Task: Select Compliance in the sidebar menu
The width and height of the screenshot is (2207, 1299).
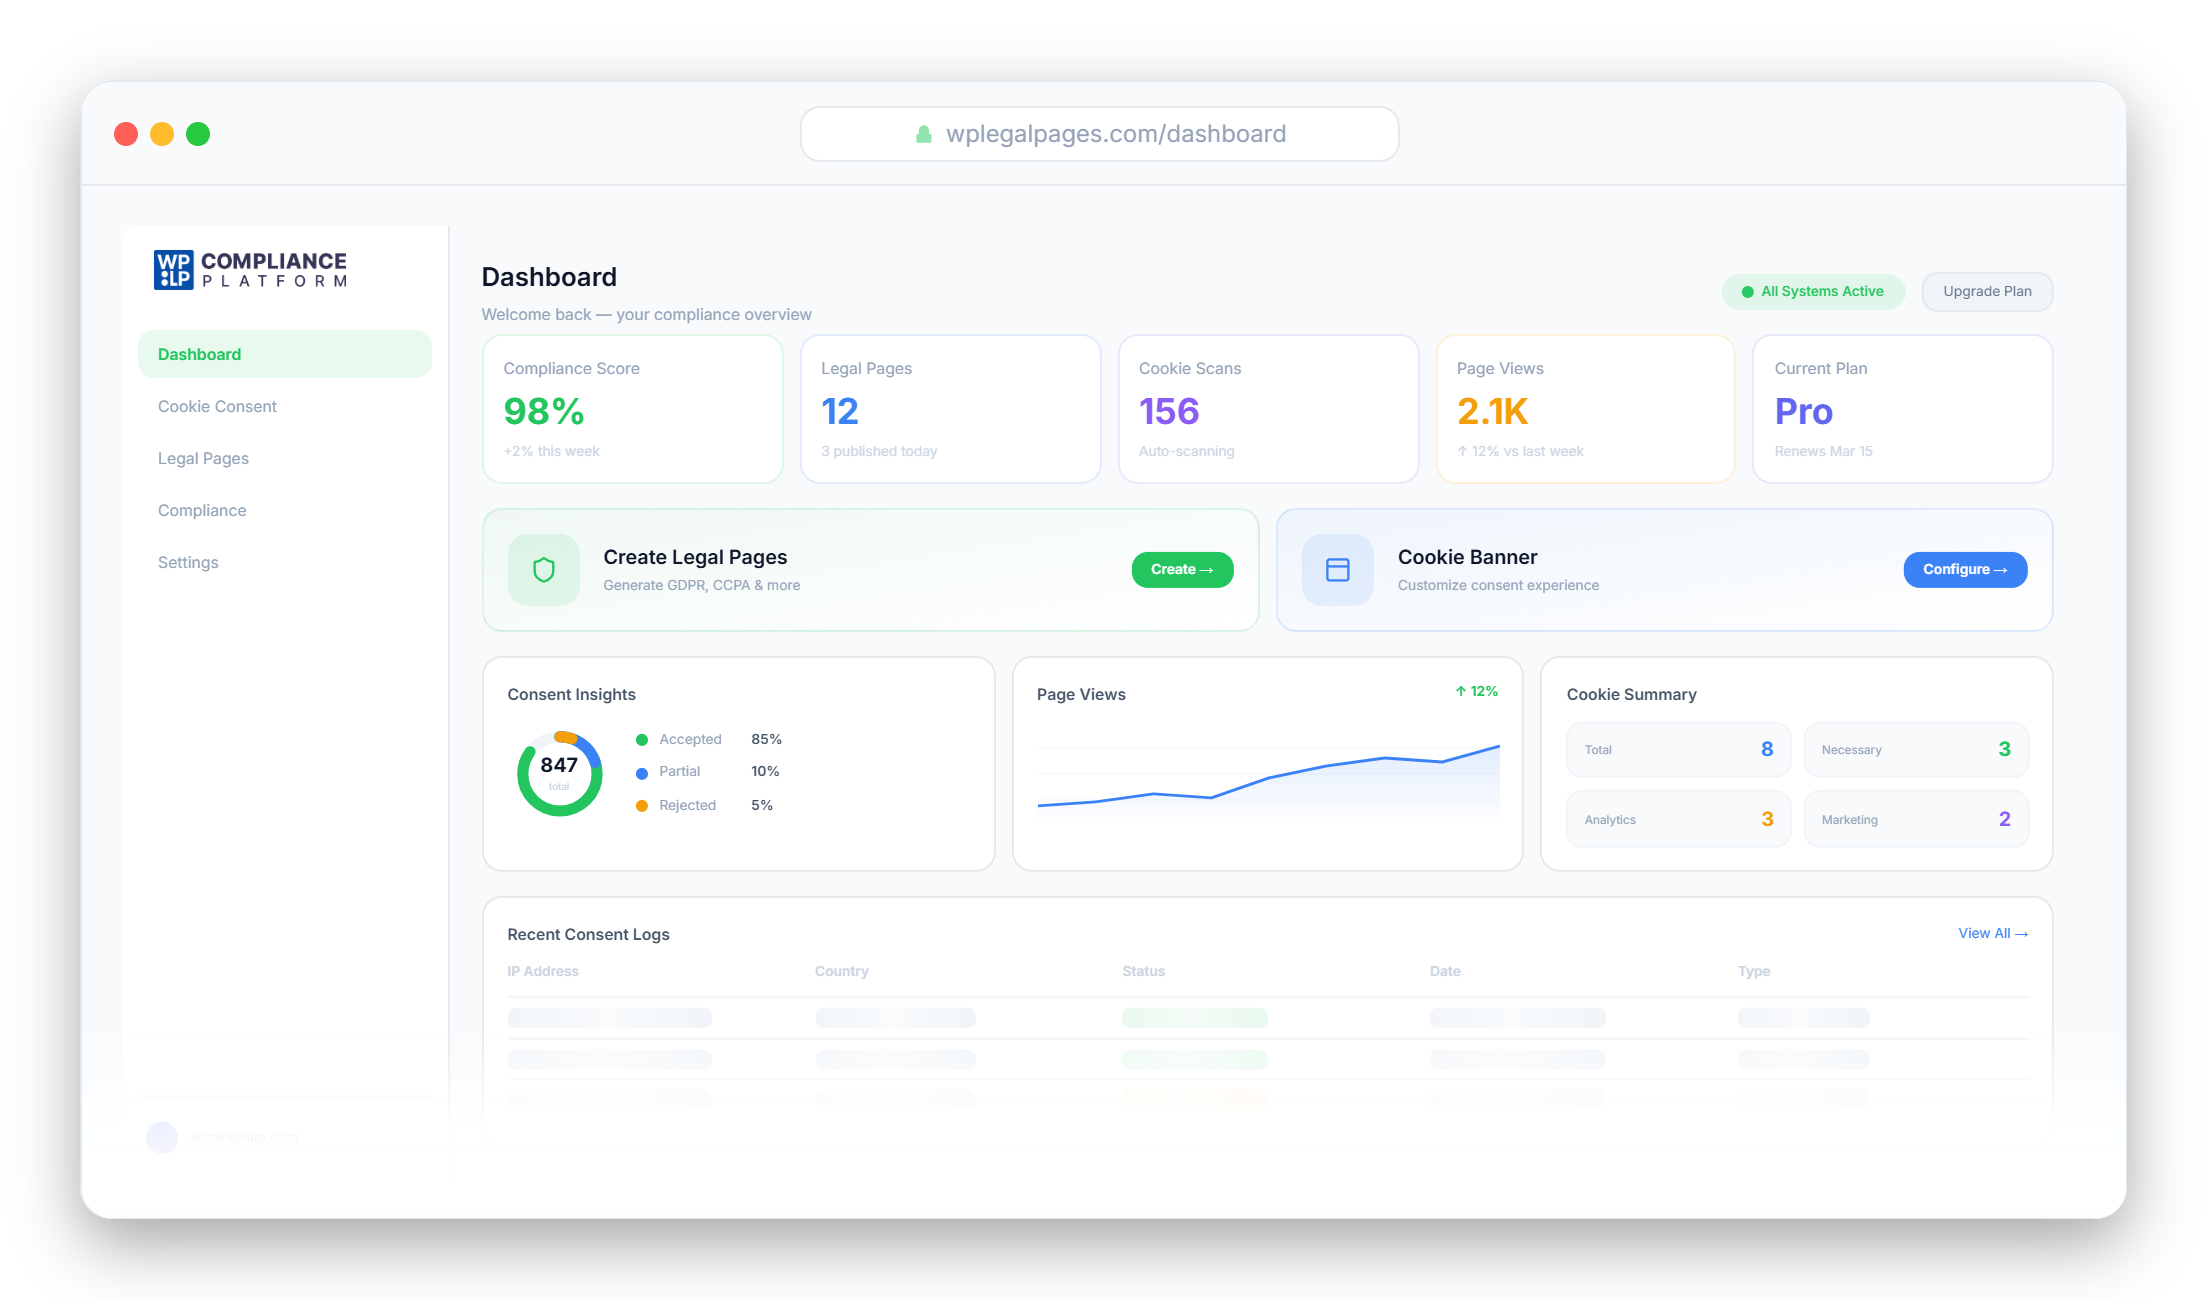Action: point(202,510)
